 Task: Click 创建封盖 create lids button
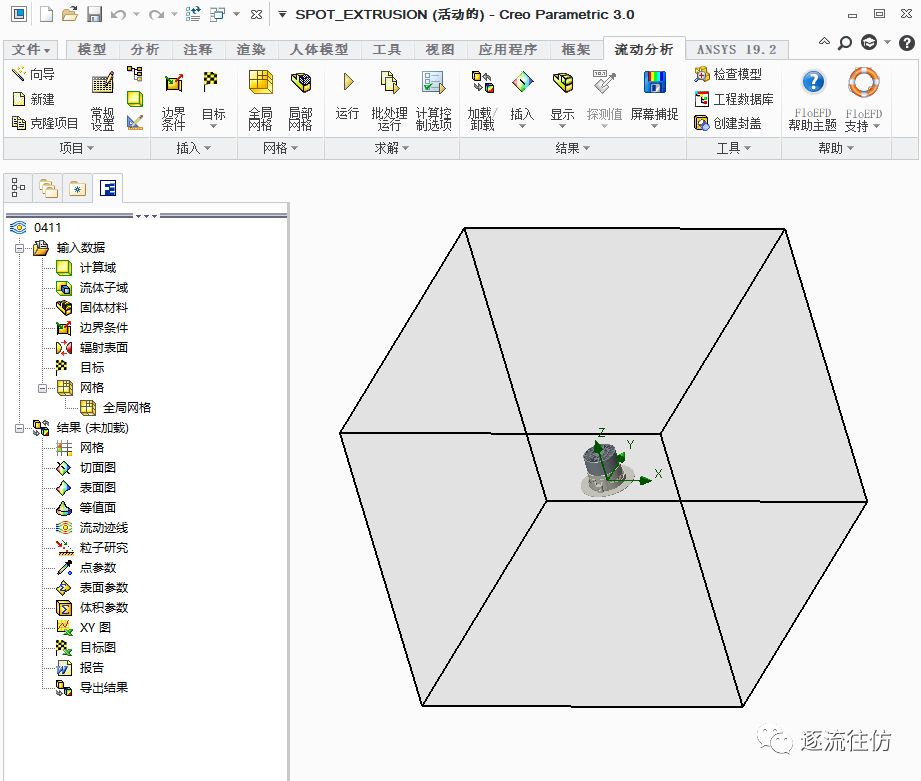point(728,123)
